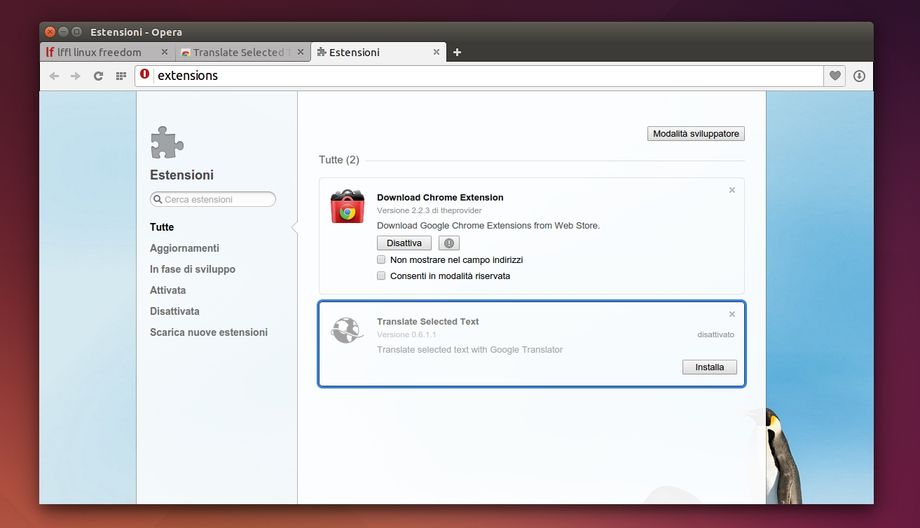The height and width of the screenshot is (528, 920).
Task: Reload the page with refresh icon
Action: point(98,76)
